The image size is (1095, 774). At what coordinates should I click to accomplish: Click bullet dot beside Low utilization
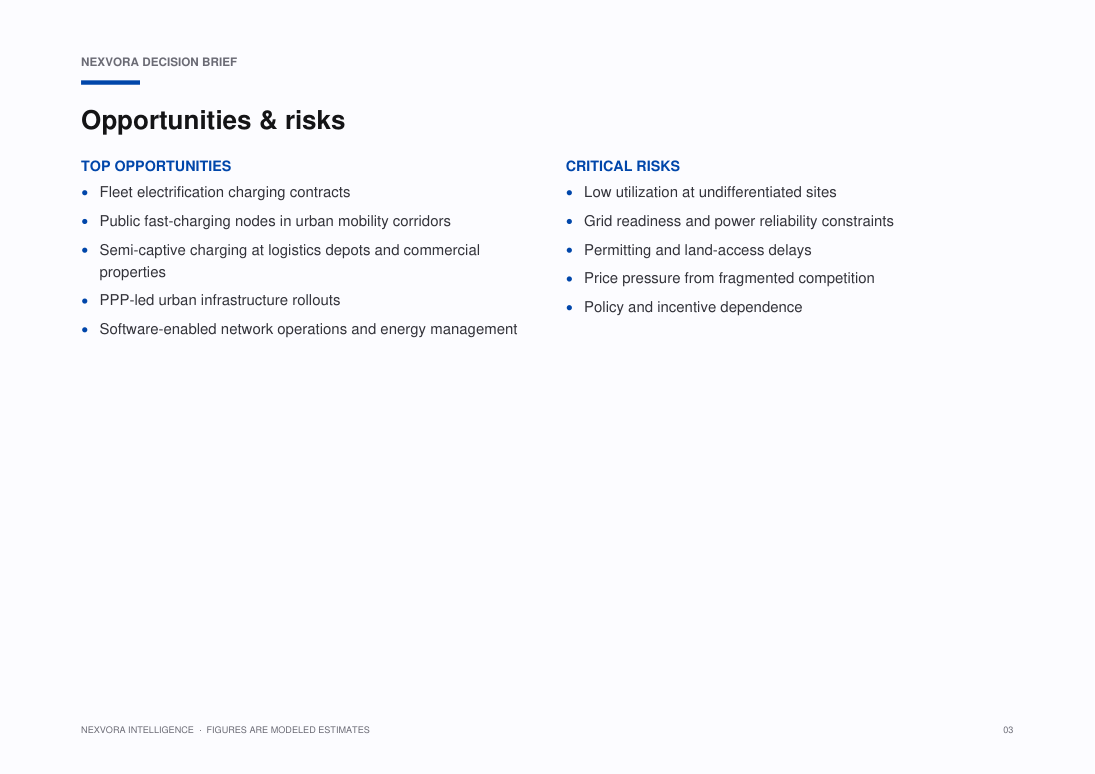[569, 193]
